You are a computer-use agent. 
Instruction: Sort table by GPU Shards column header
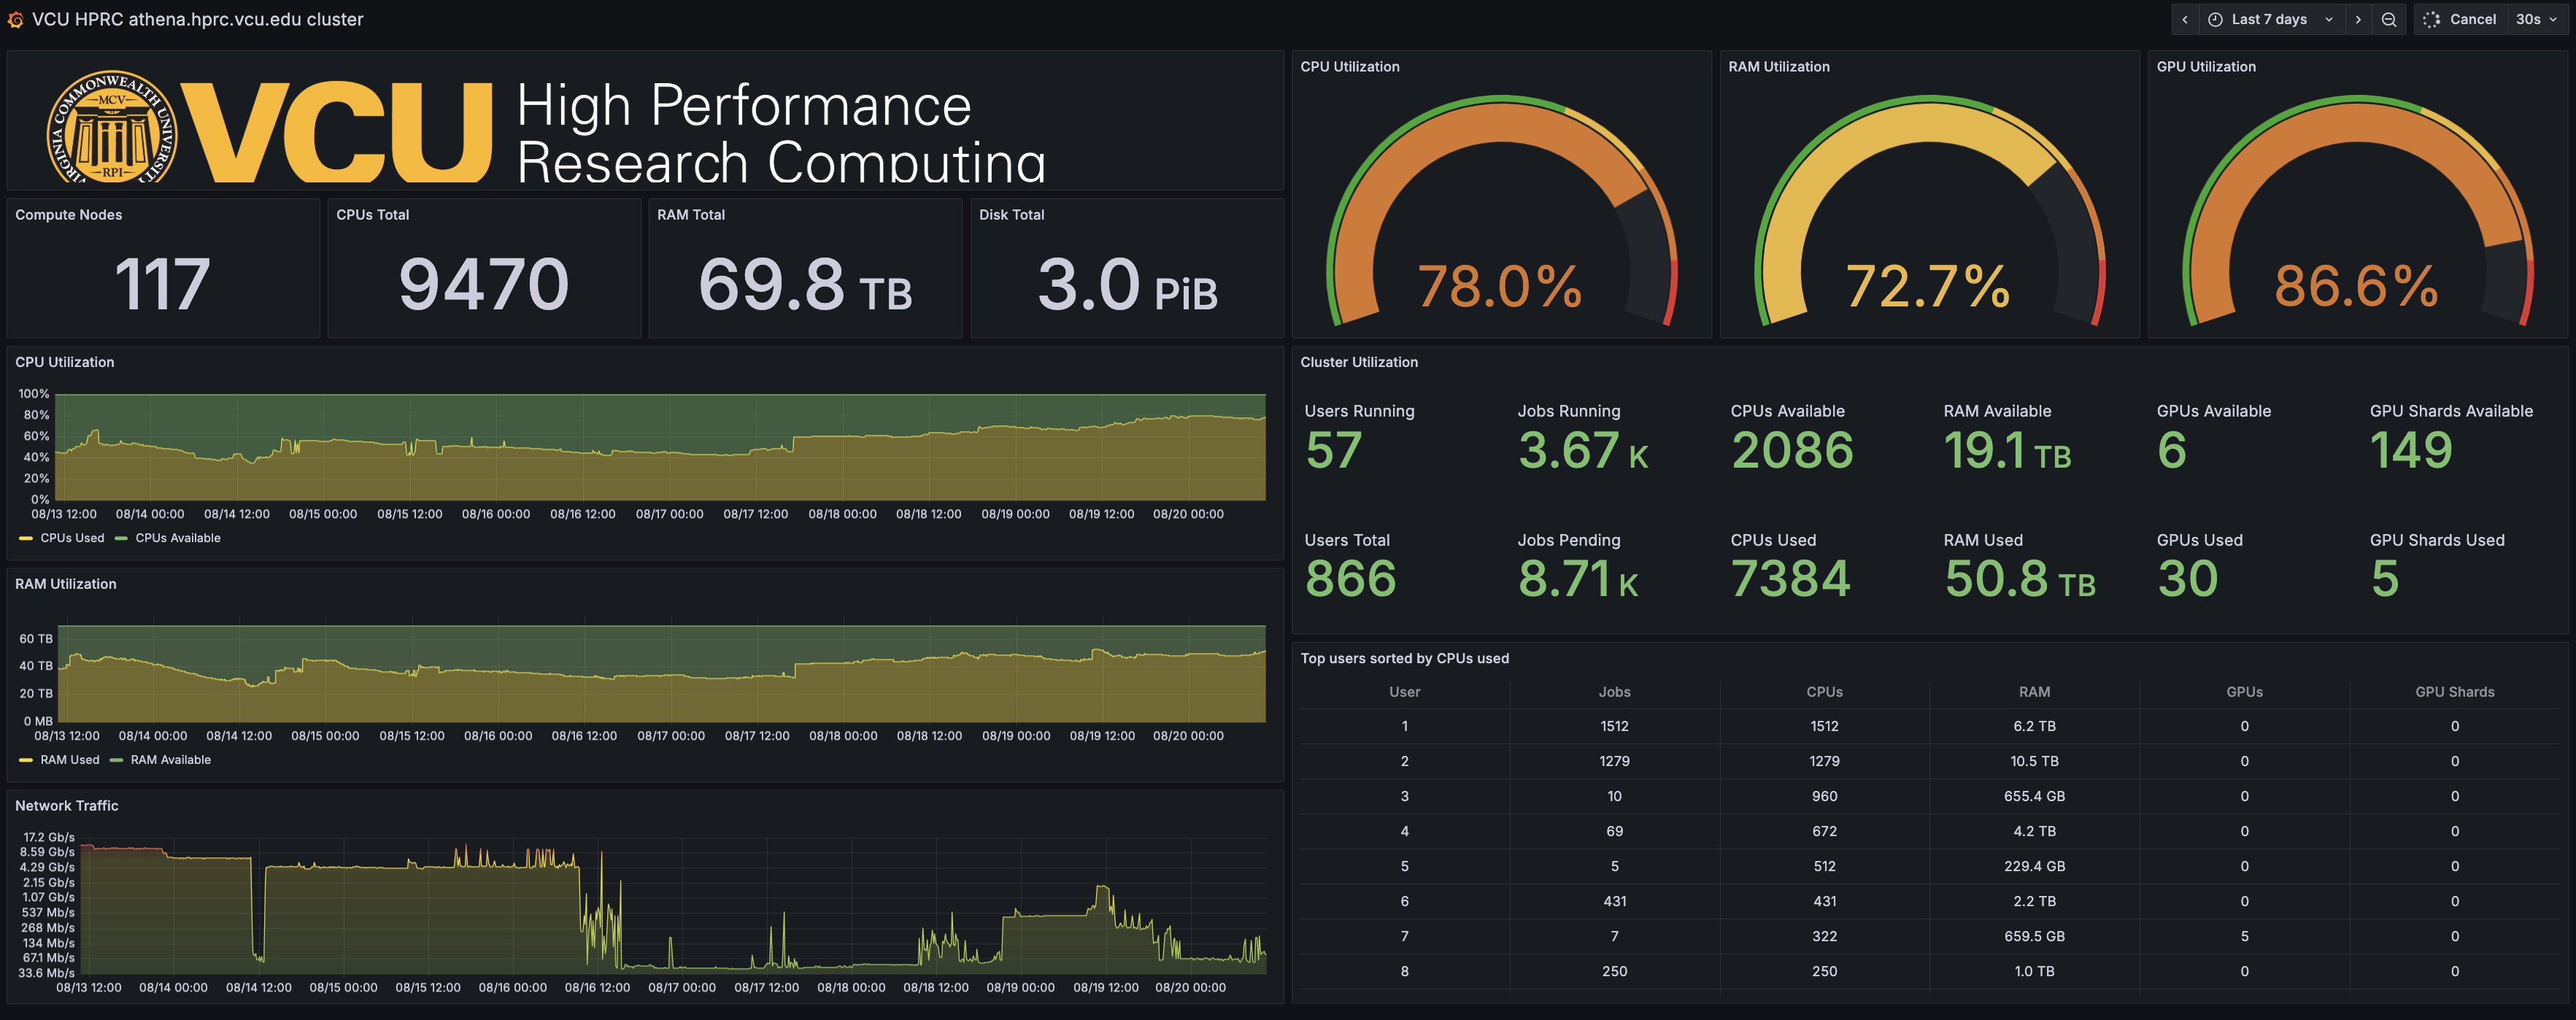[x=2454, y=692]
